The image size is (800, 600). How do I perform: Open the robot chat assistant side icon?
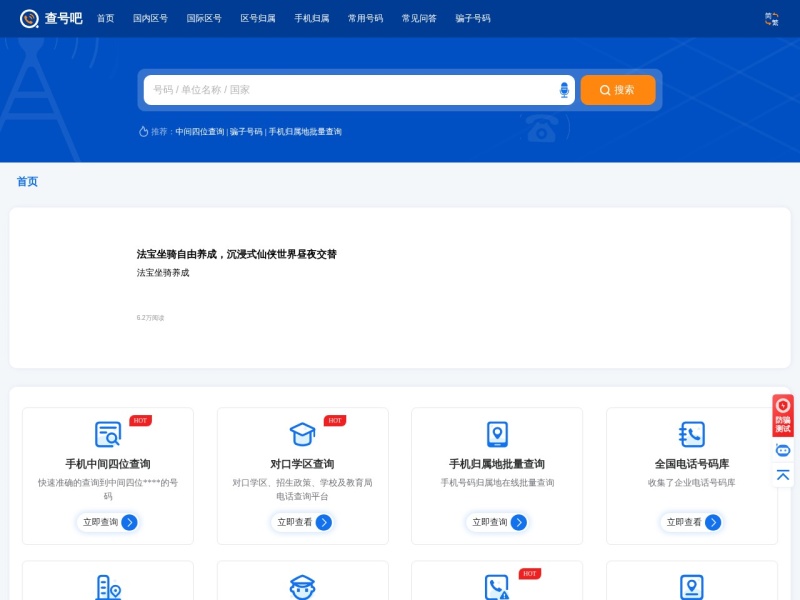pos(783,450)
